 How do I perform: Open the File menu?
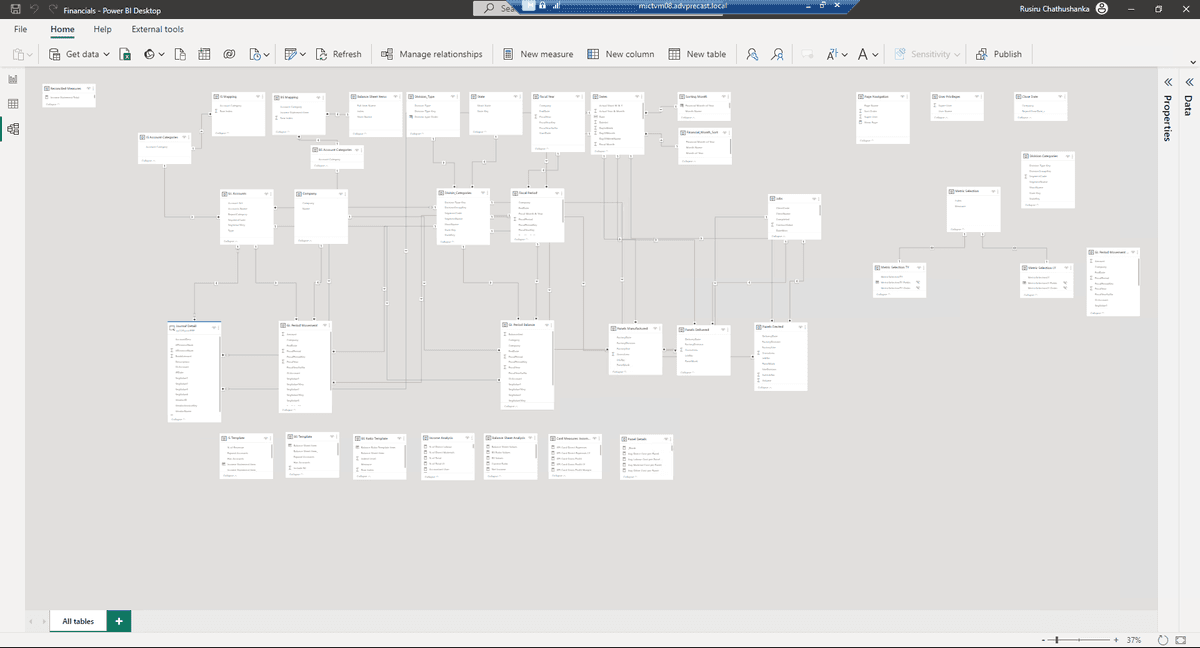point(19,29)
